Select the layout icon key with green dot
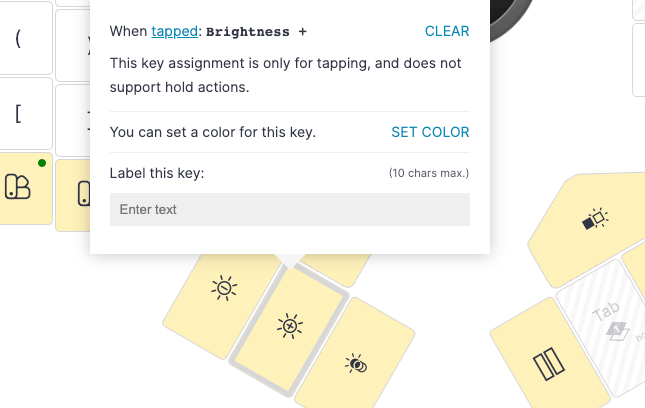645x408 pixels. pos(23,188)
